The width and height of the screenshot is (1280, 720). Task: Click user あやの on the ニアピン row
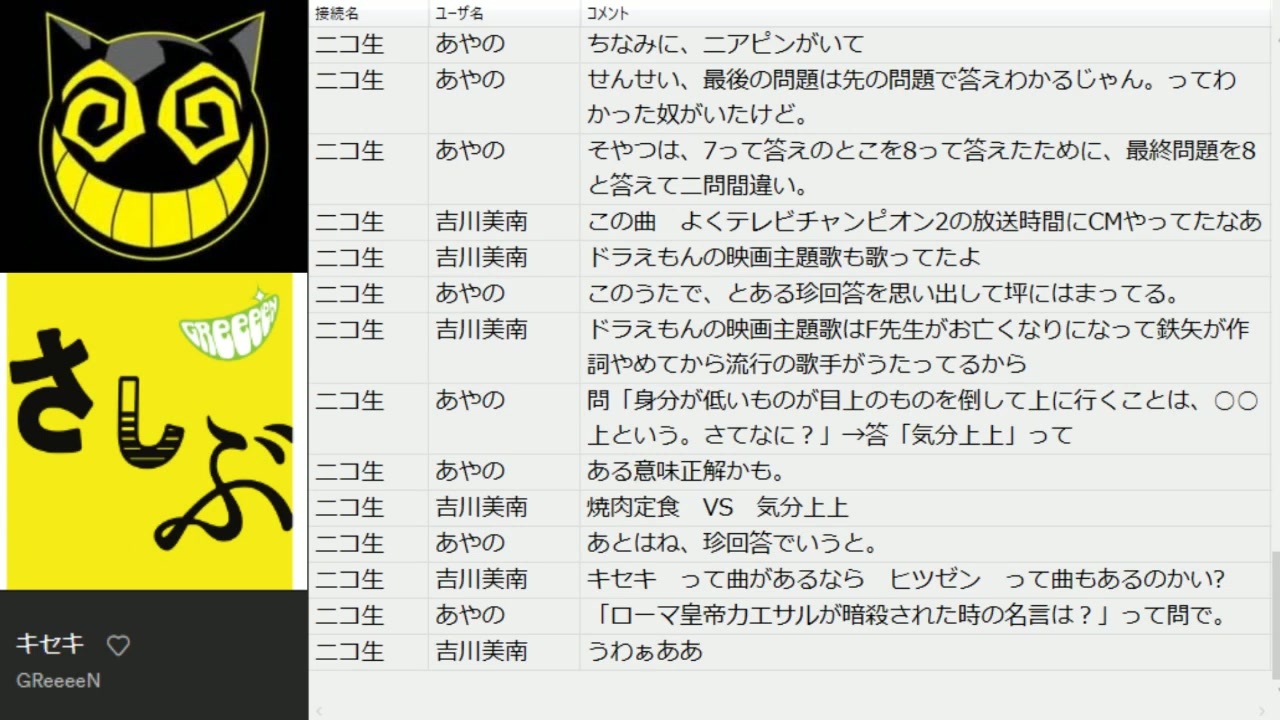pos(470,44)
